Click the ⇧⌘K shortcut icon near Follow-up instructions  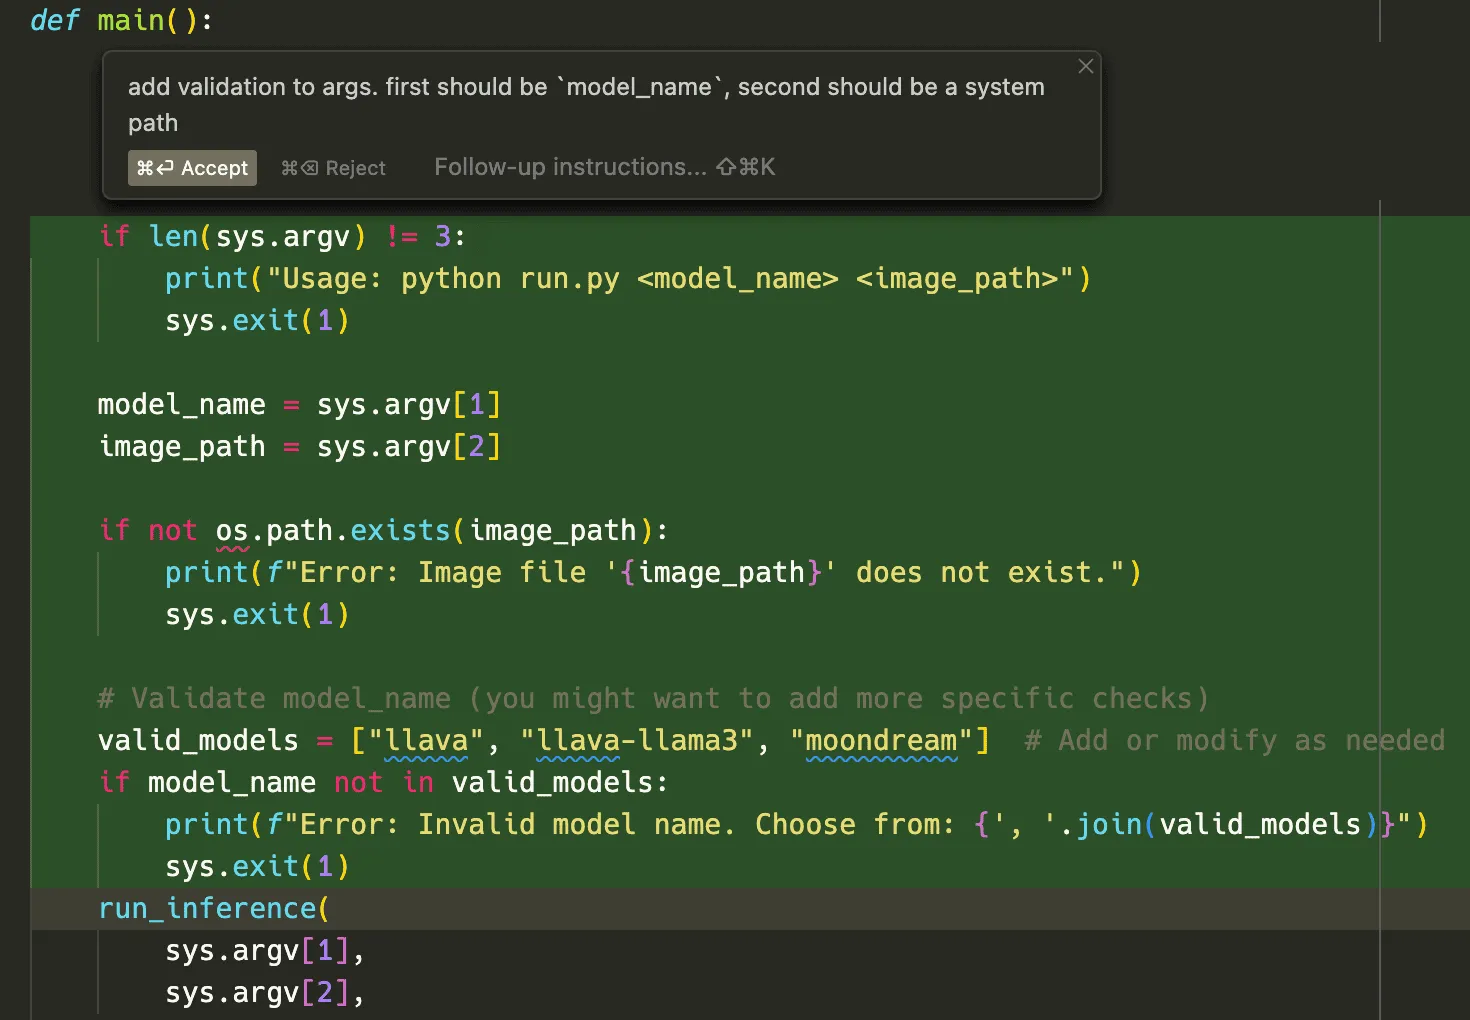click(x=745, y=167)
